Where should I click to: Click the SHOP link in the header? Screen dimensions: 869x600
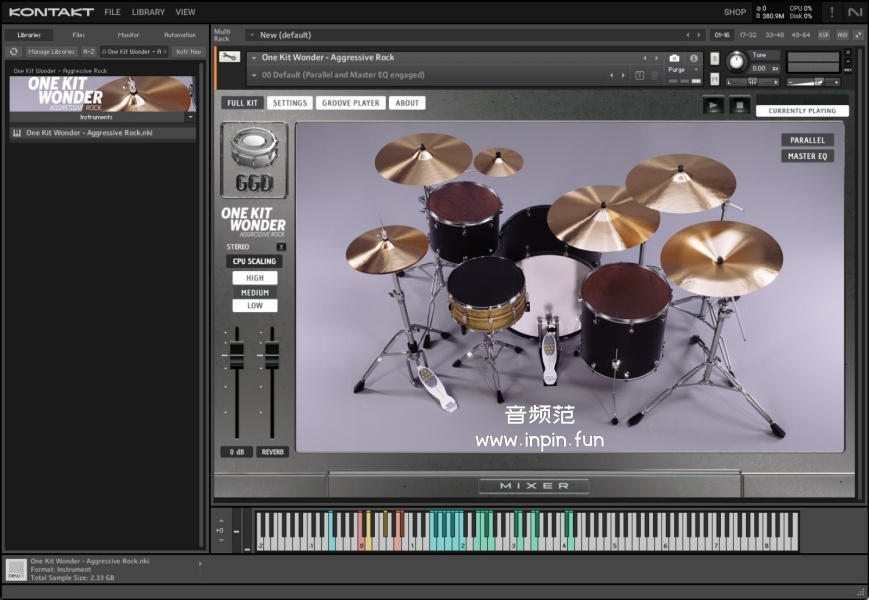tap(735, 12)
